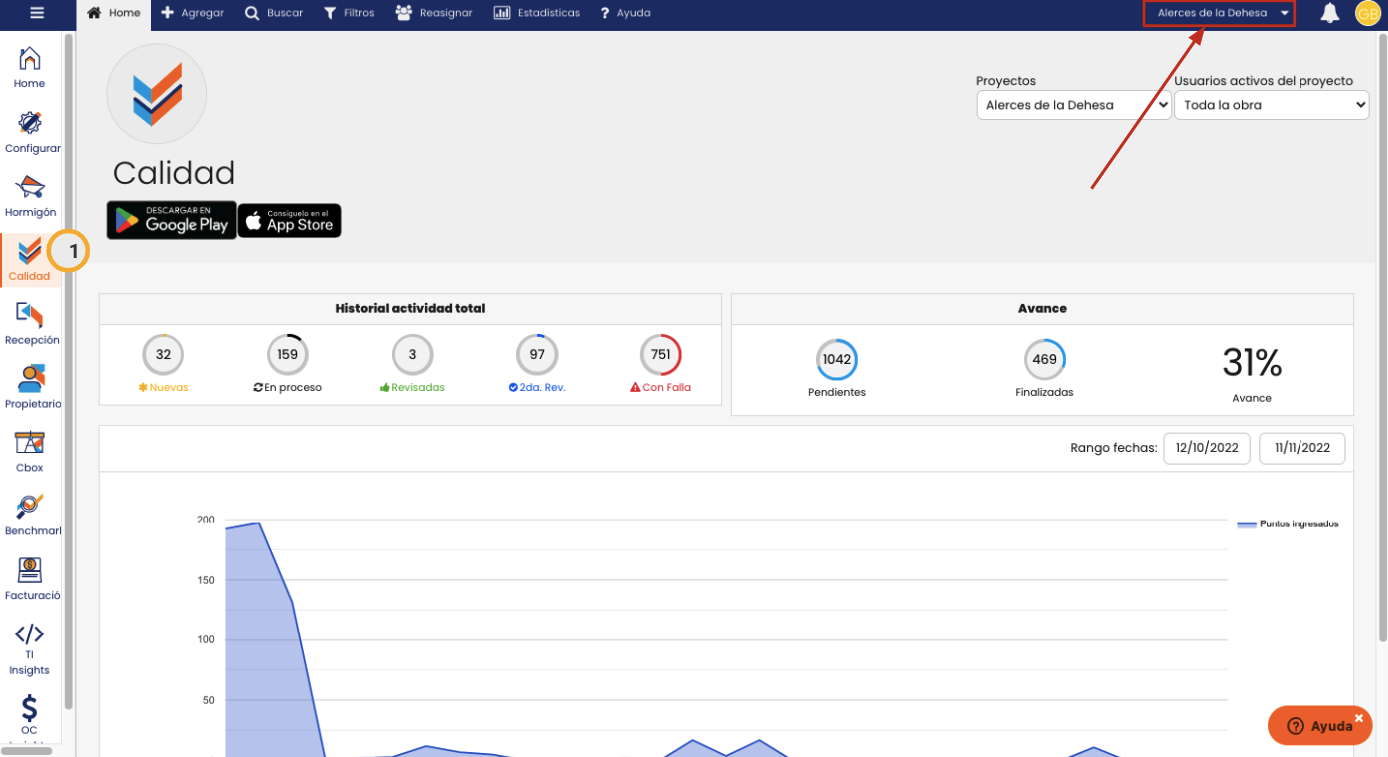Open the OC dollar sign module

[x=29, y=714]
